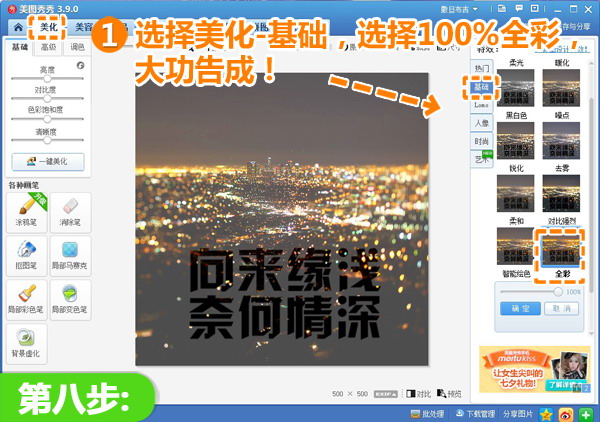Click the yellow star icon in bottom bar
The width and height of the screenshot is (600, 422).
[546, 414]
